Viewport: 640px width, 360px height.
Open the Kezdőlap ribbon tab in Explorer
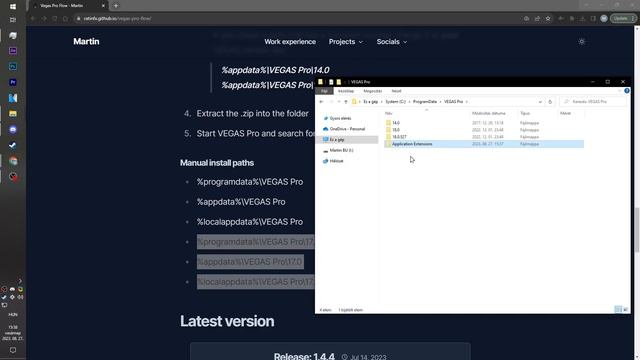coord(345,91)
